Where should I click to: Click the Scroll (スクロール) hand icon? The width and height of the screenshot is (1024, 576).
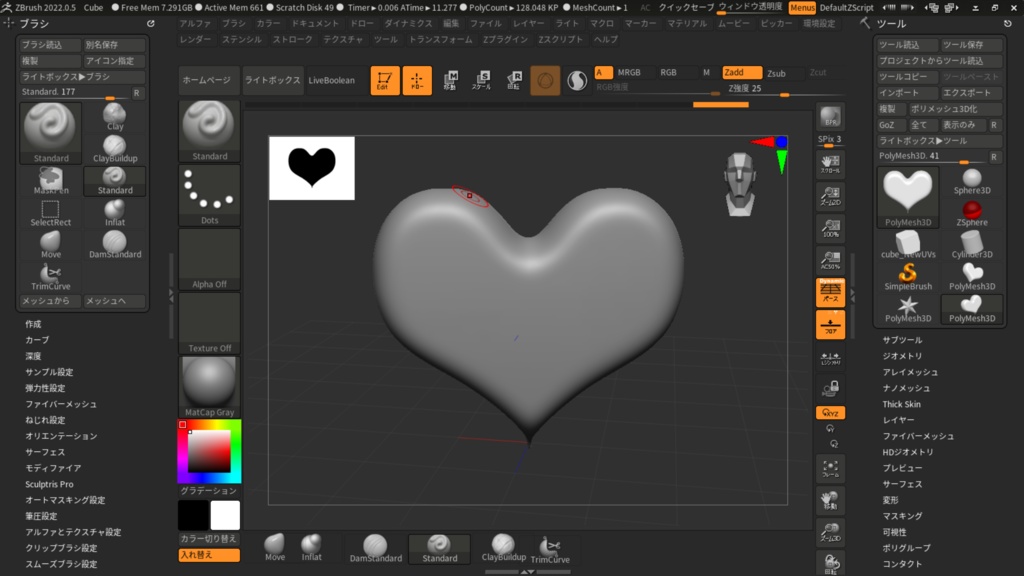pos(830,163)
